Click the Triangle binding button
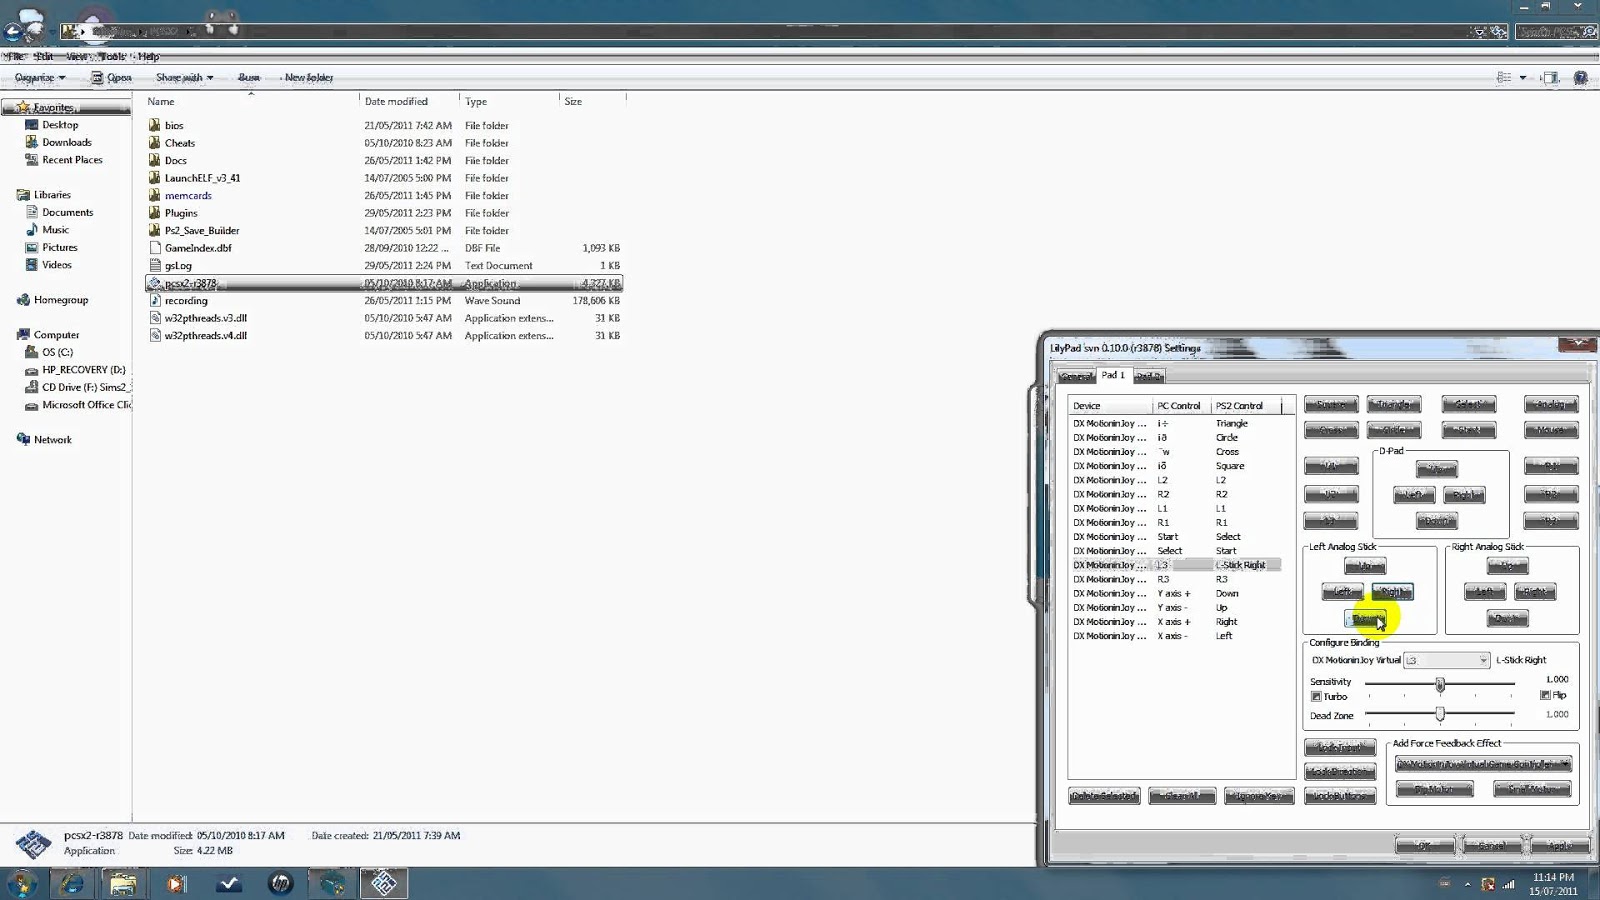 [x=1394, y=405]
